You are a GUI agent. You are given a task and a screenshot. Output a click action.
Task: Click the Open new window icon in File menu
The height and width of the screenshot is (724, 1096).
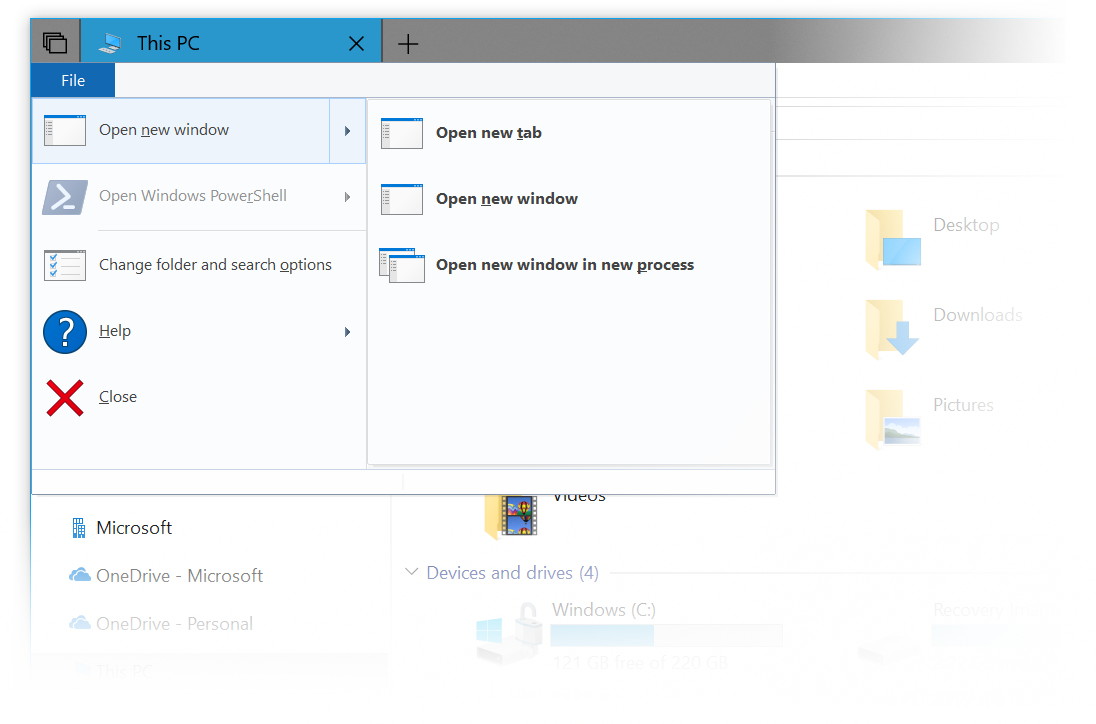coord(64,130)
